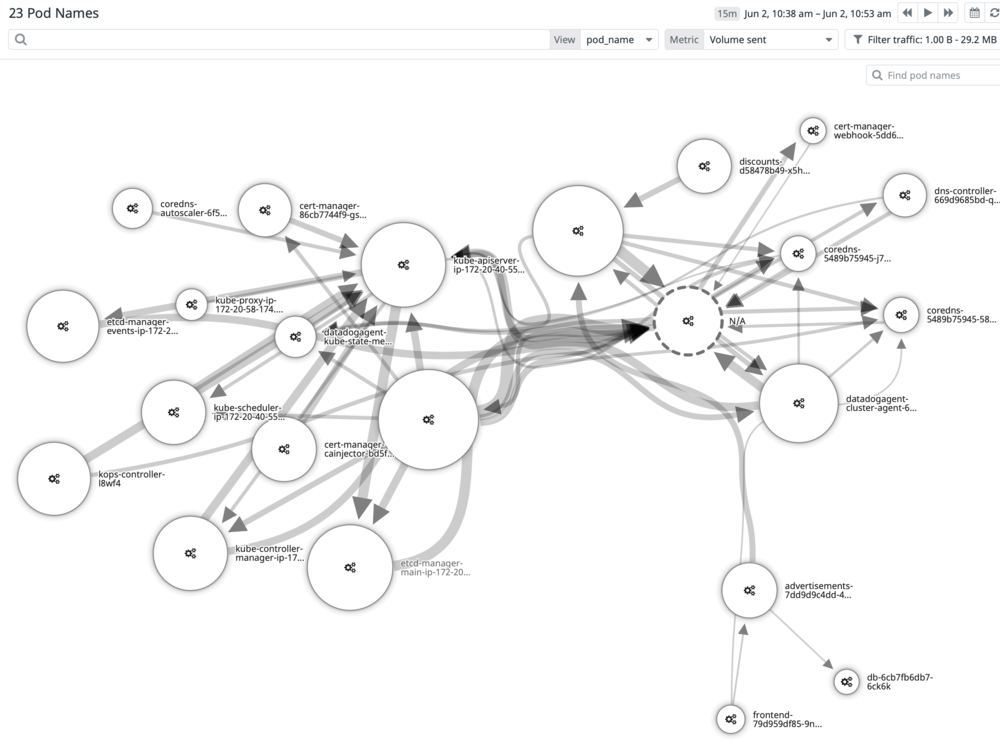Open the pod_name View dropdown

tap(621, 39)
